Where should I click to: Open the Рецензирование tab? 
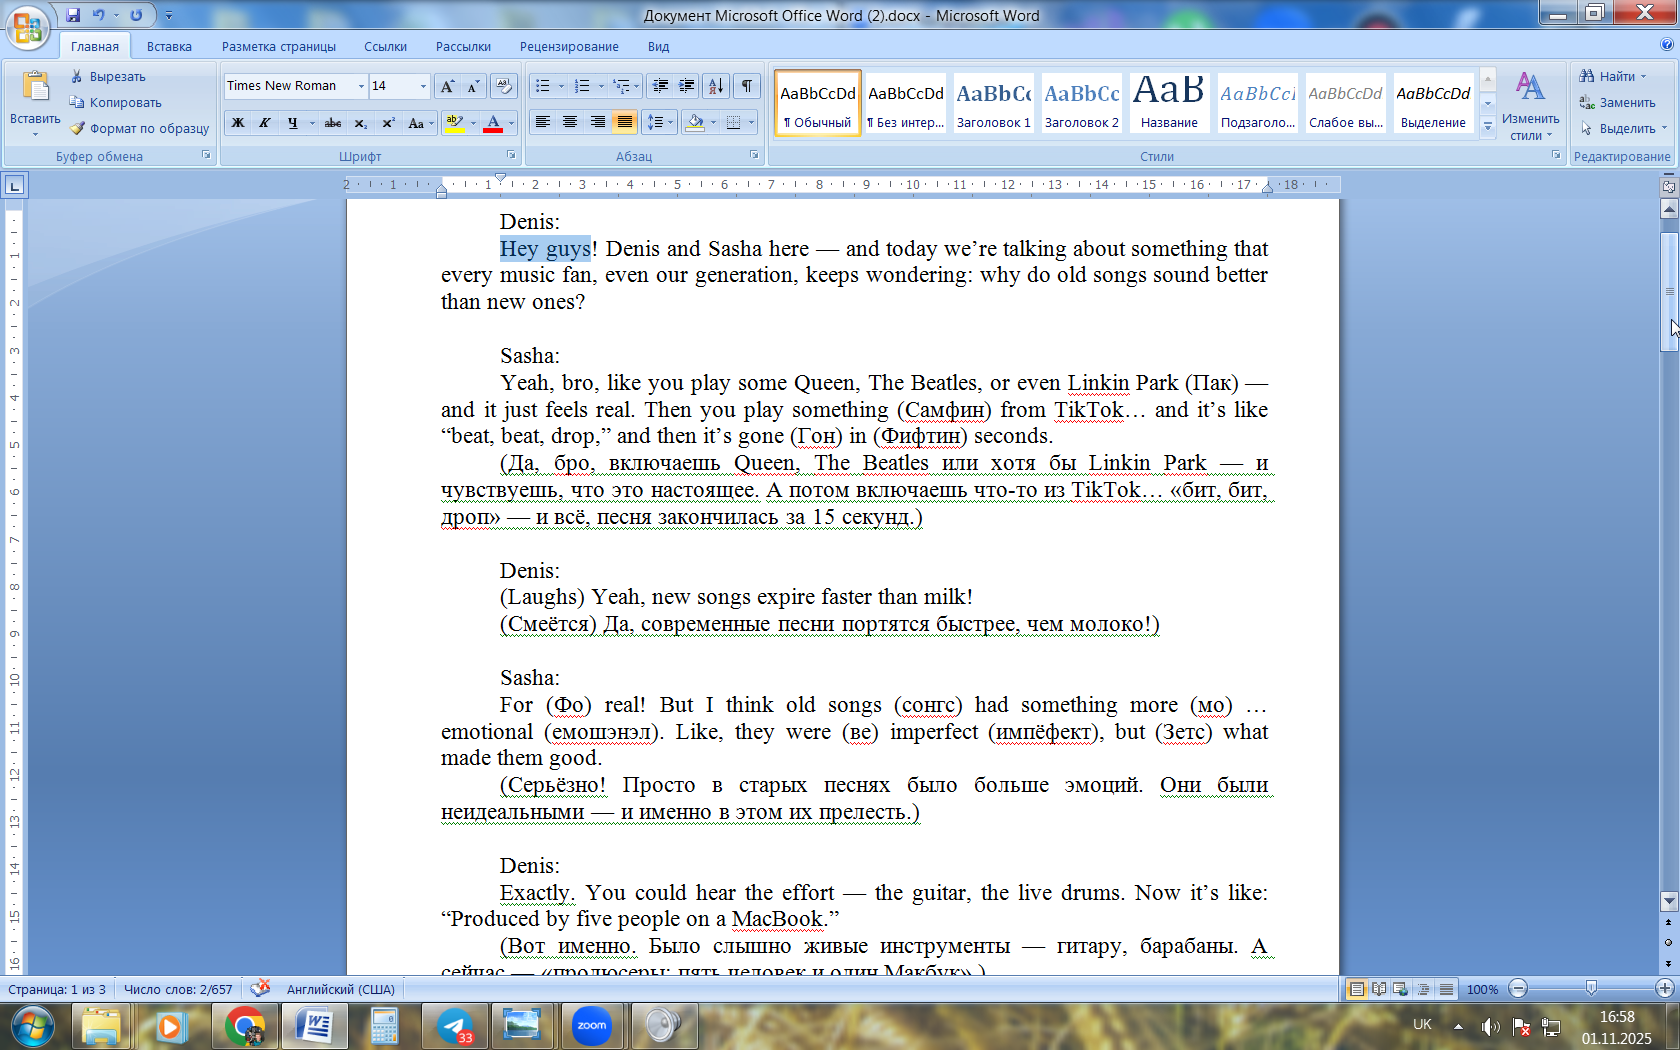click(x=569, y=46)
